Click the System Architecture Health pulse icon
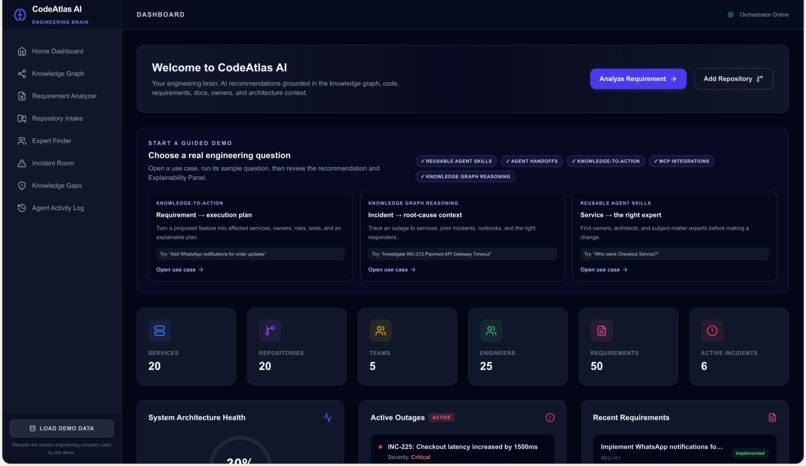The image size is (806, 466). pos(327,417)
